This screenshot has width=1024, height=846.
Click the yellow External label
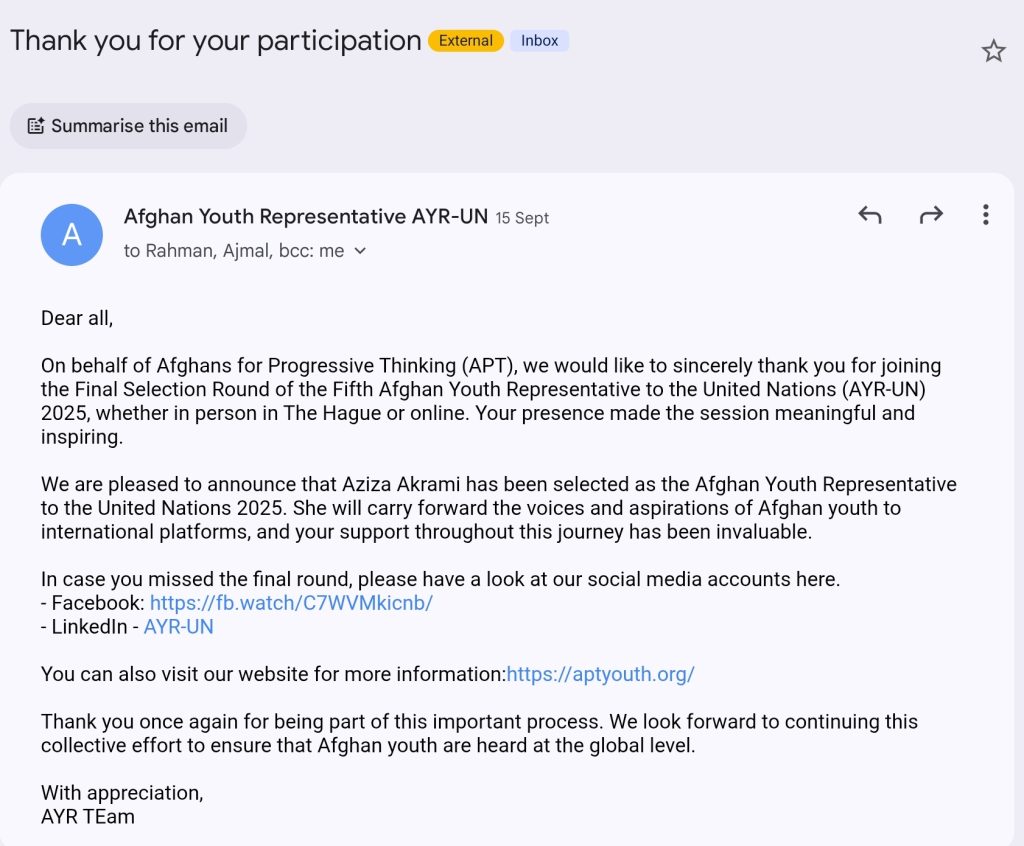coord(466,41)
